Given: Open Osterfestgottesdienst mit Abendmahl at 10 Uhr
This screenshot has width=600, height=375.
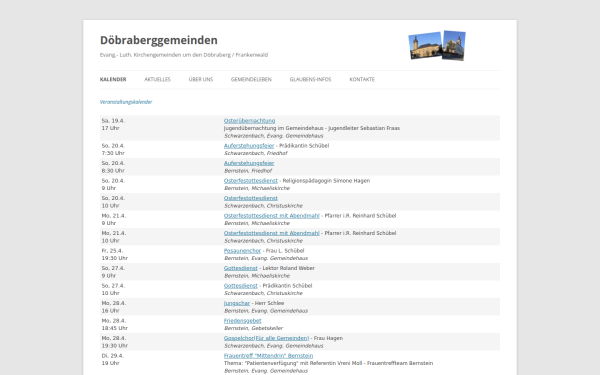Looking at the screenshot, I should coord(271,233).
